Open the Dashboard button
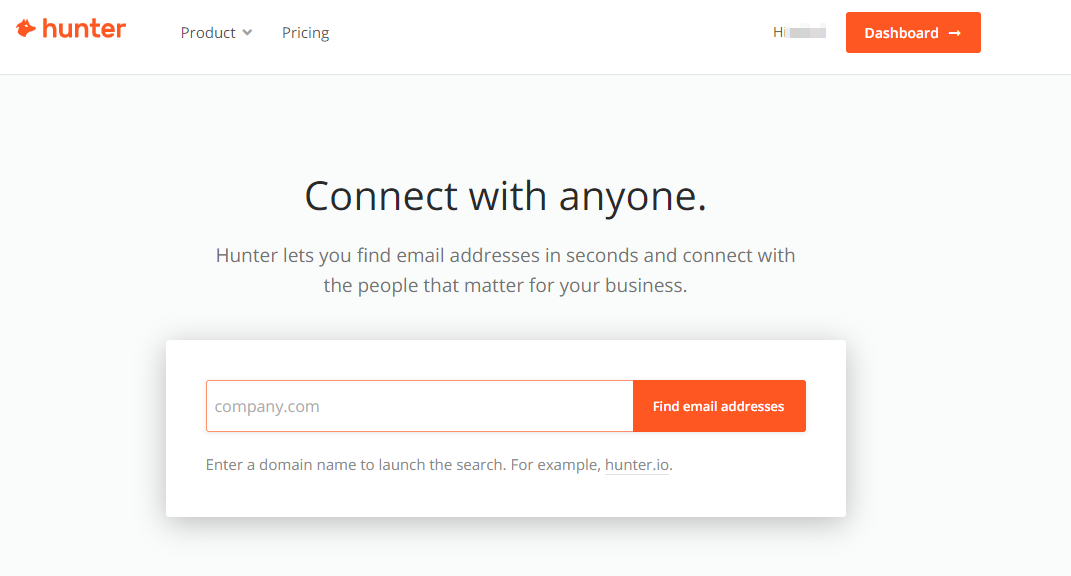Viewport: 1071px width, 576px height. [912, 33]
